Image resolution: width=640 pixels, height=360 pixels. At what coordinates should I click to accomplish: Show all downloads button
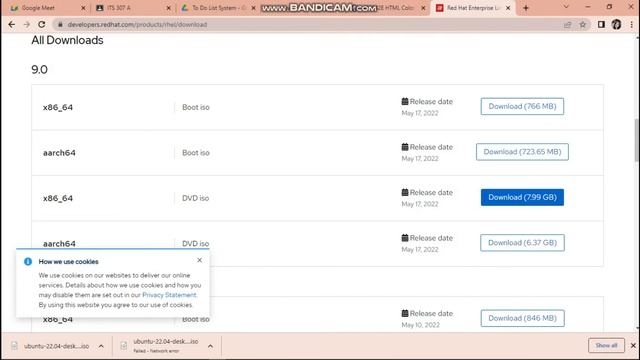click(x=606, y=346)
